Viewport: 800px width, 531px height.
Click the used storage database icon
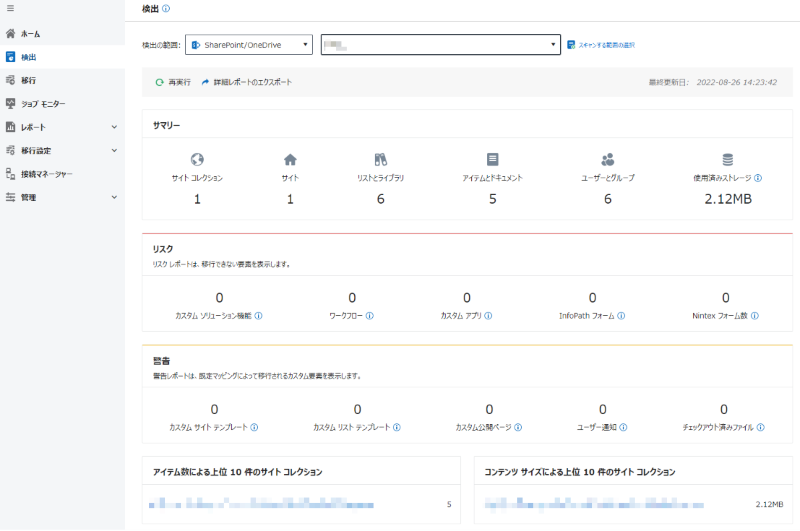tap(728, 160)
